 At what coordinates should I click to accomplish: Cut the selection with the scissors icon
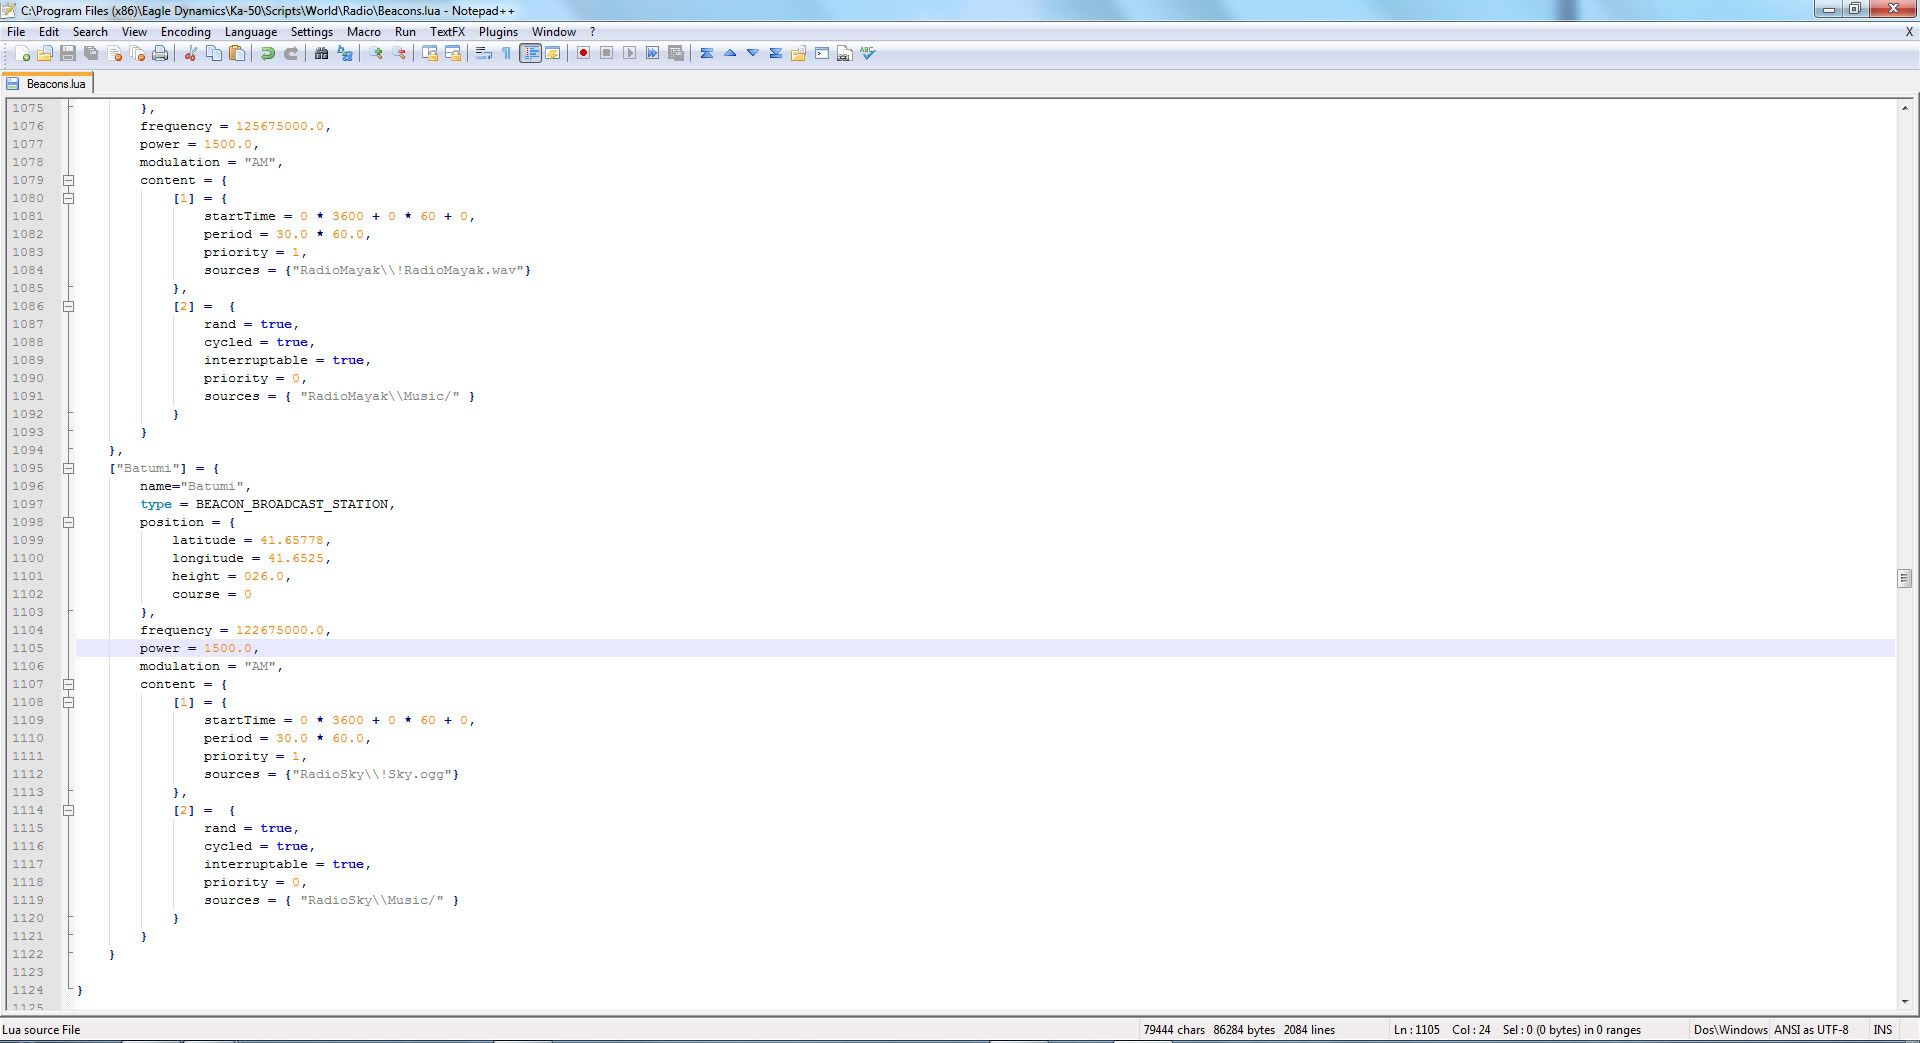pos(190,54)
